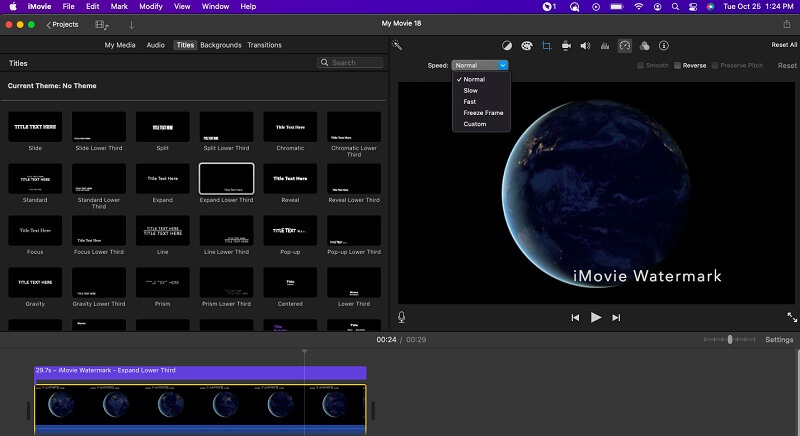Select the purple title clip in timeline
This screenshot has height=436, width=800.
(x=201, y=374)
